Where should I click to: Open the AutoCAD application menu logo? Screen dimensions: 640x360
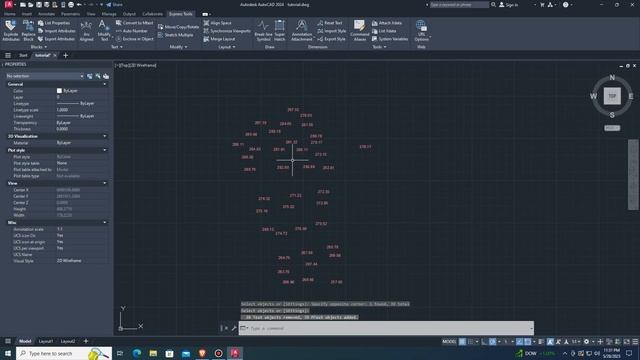pyautogui.click(x=8, y=4)
